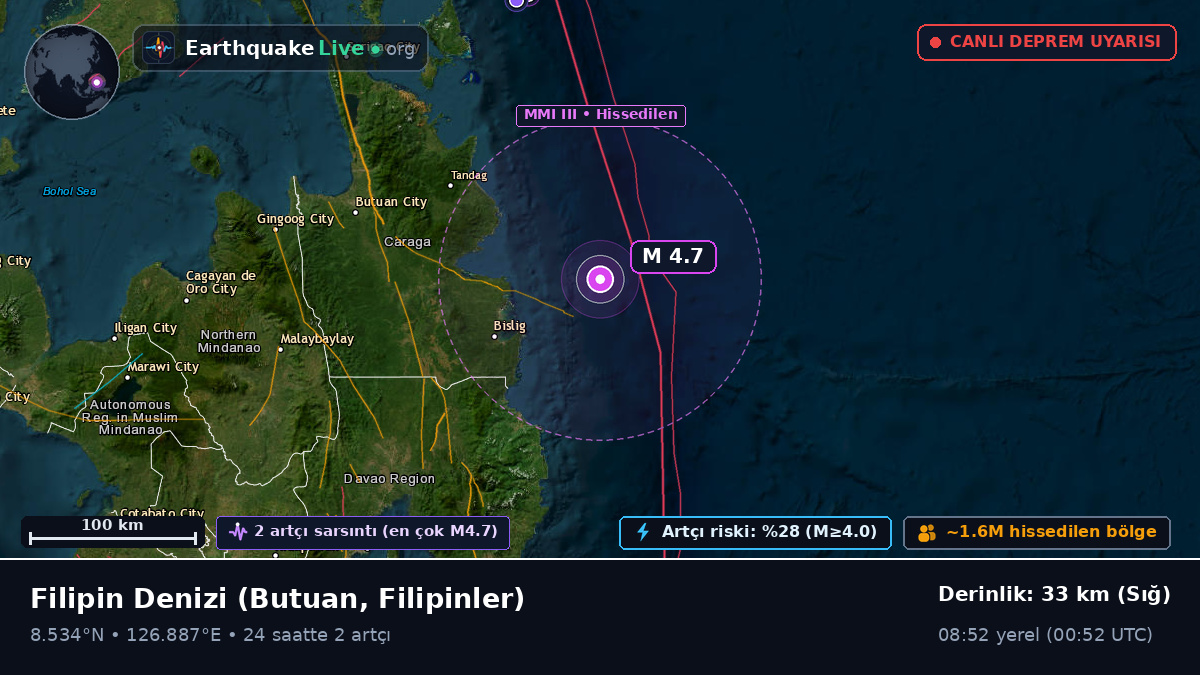
Task: Click the Artçı riski %28 badge
Action: (x=755, y=533)
